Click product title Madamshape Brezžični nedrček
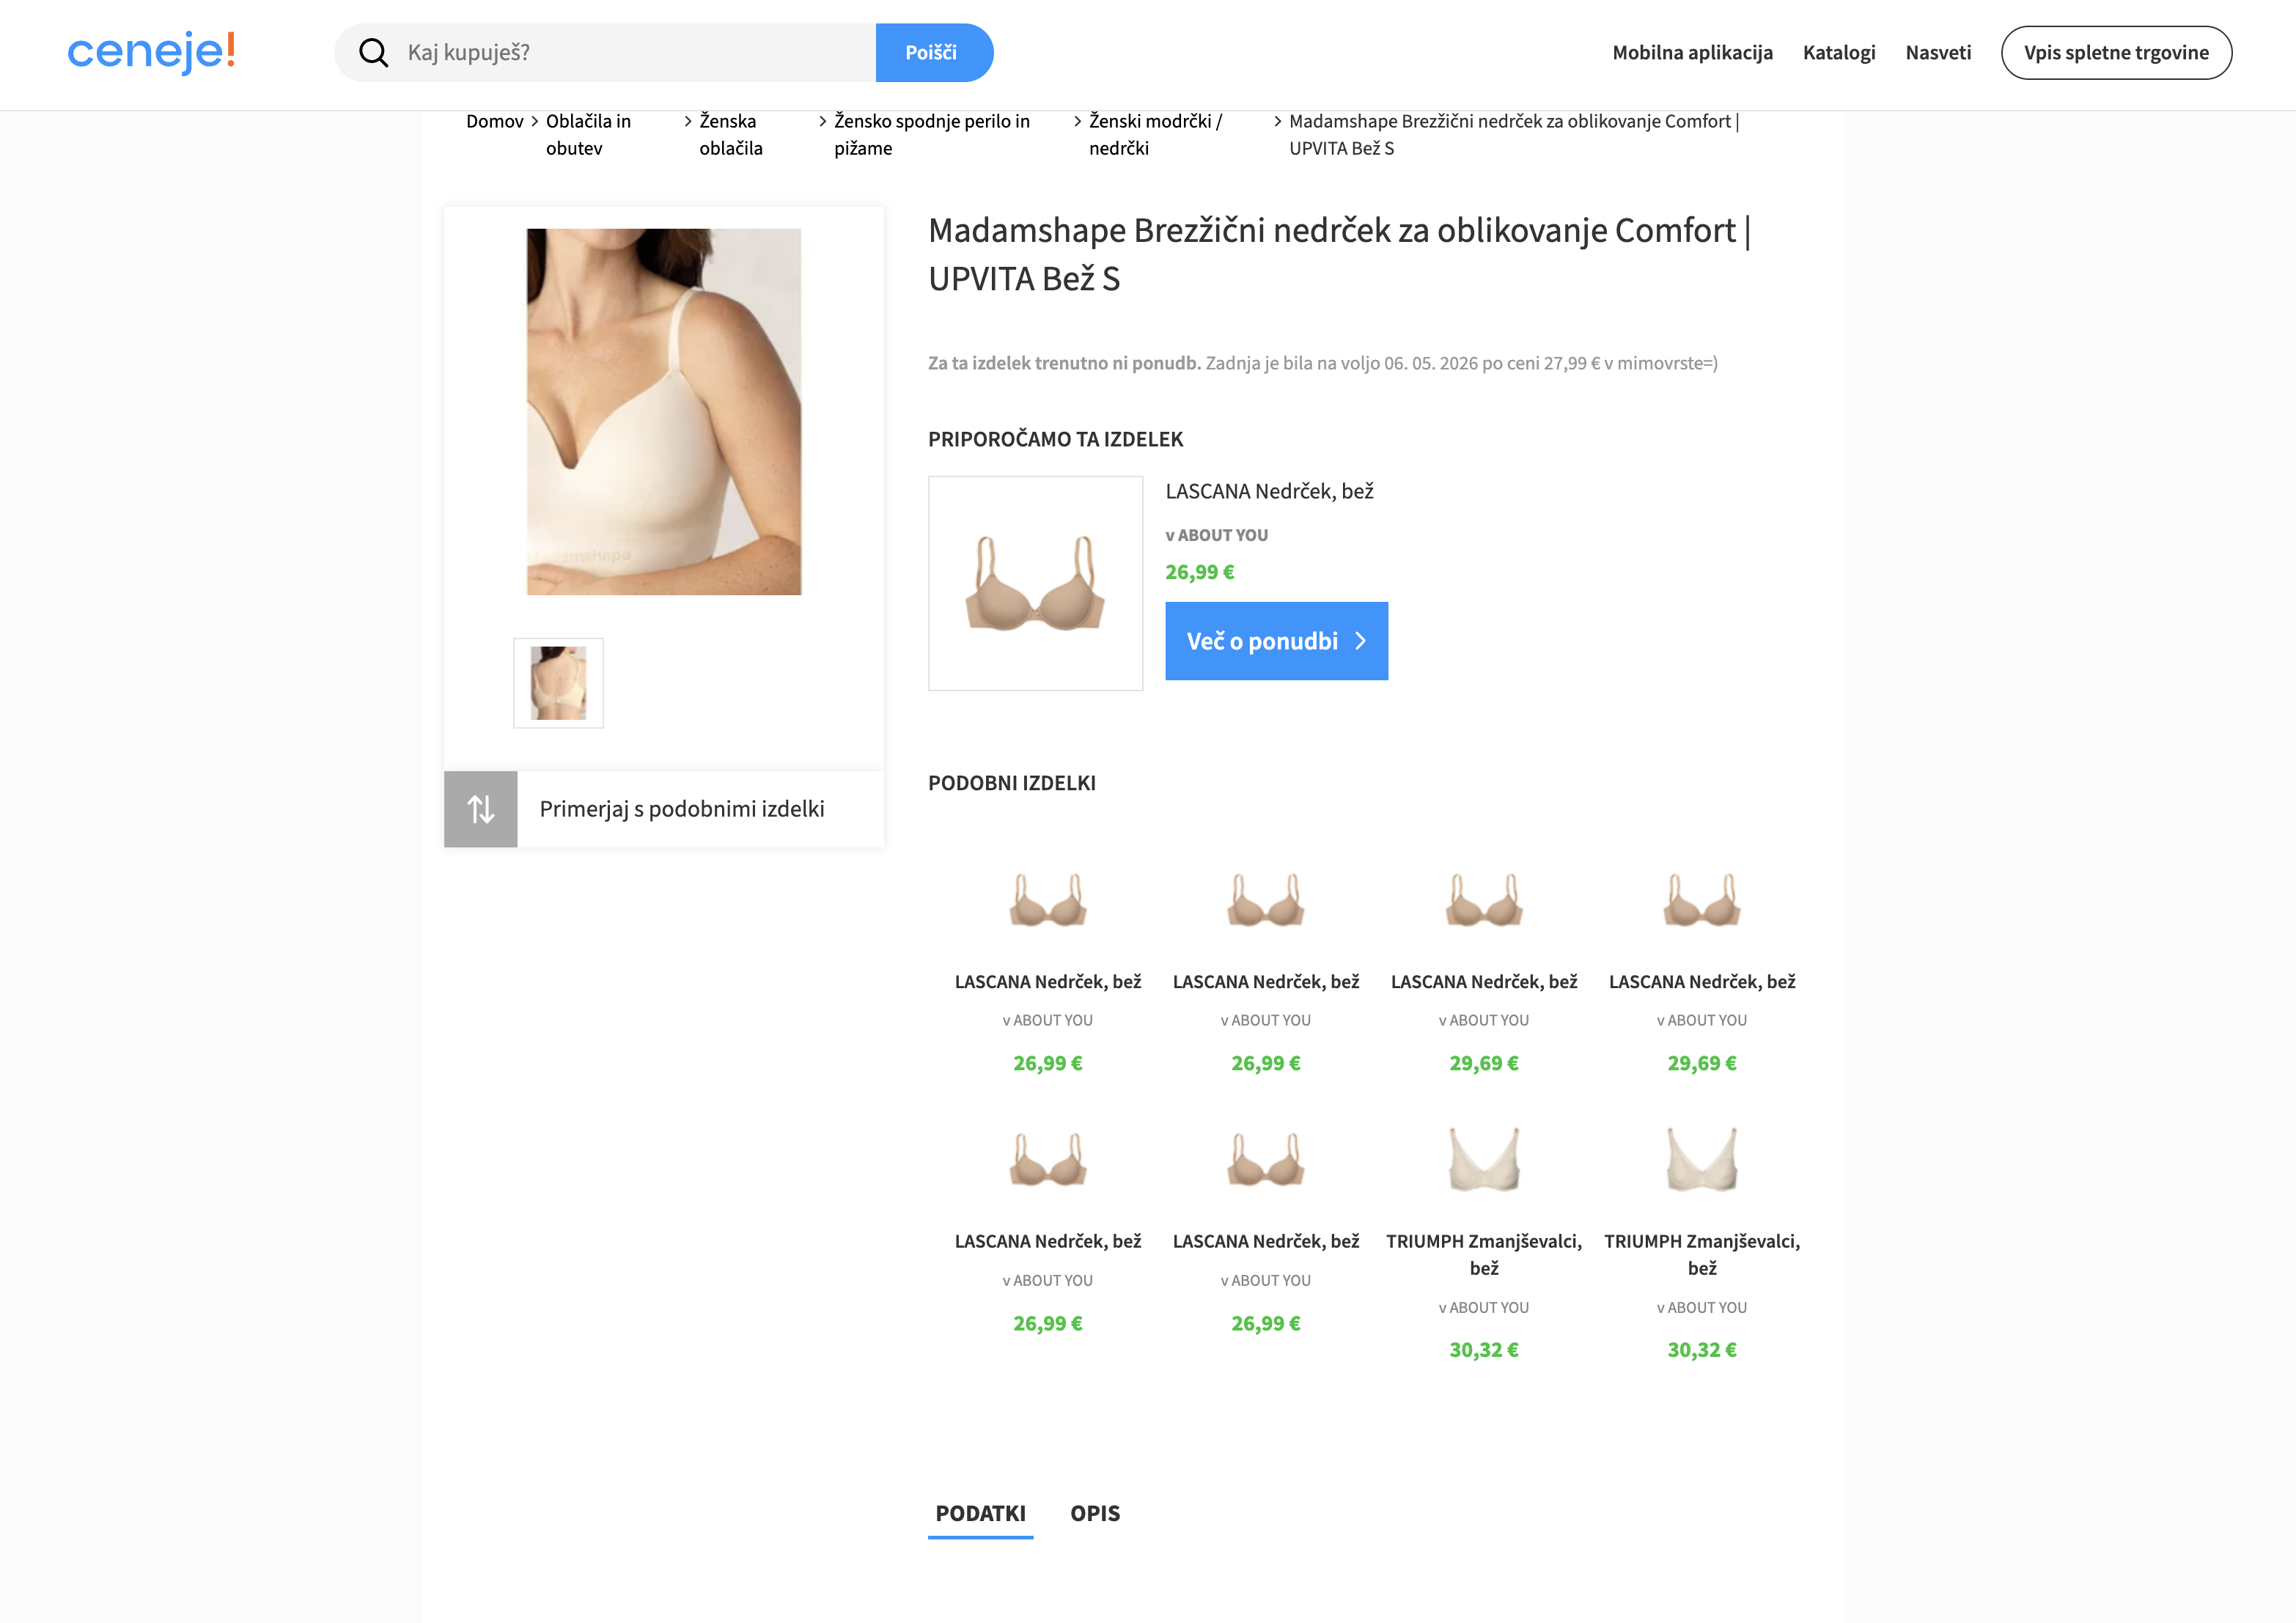Viewport: 2296px width, 1623px height. pos(1339,254)
